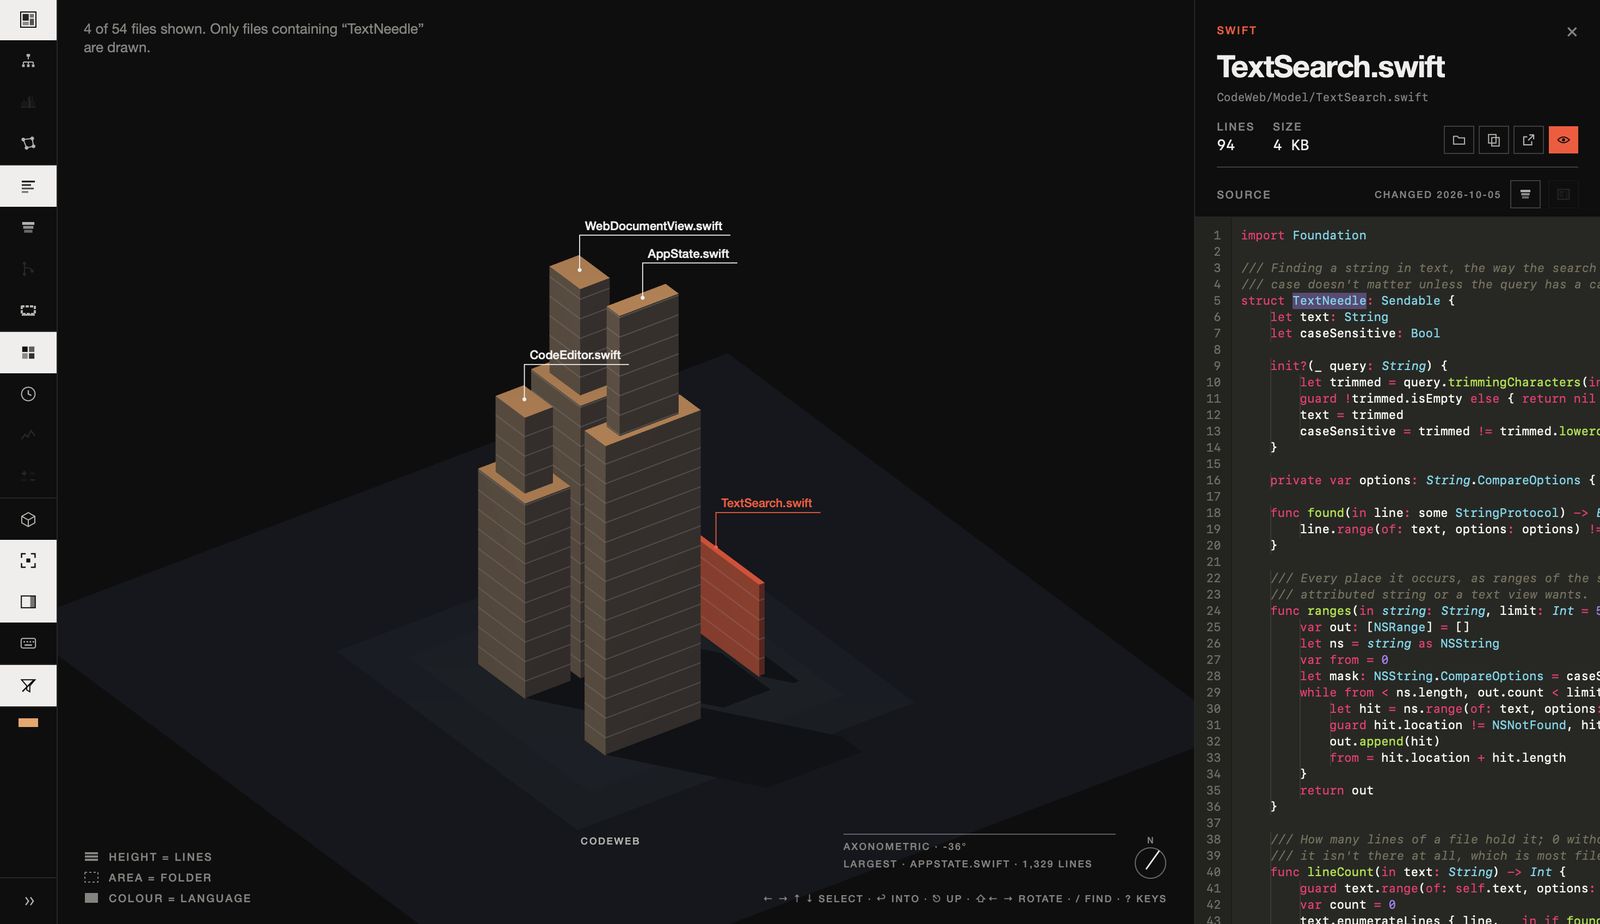Close the TextSearch.swift details panel
1600x924 pixels.
(1572, 32)
